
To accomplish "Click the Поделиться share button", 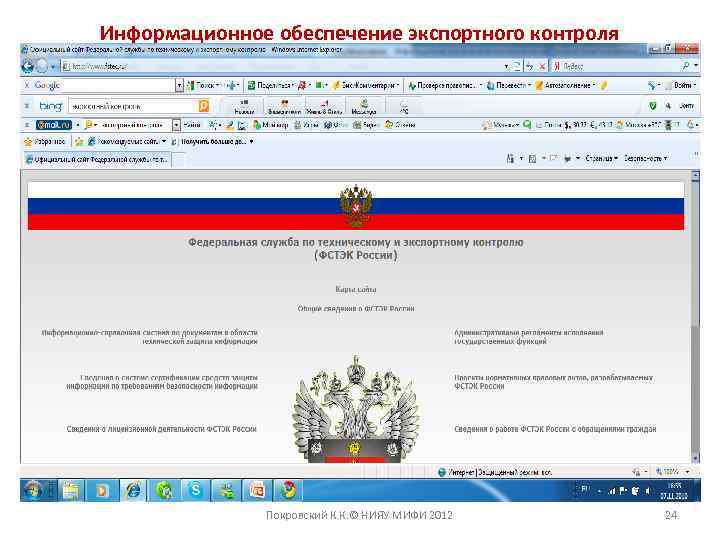I will (x=270, y=85).
